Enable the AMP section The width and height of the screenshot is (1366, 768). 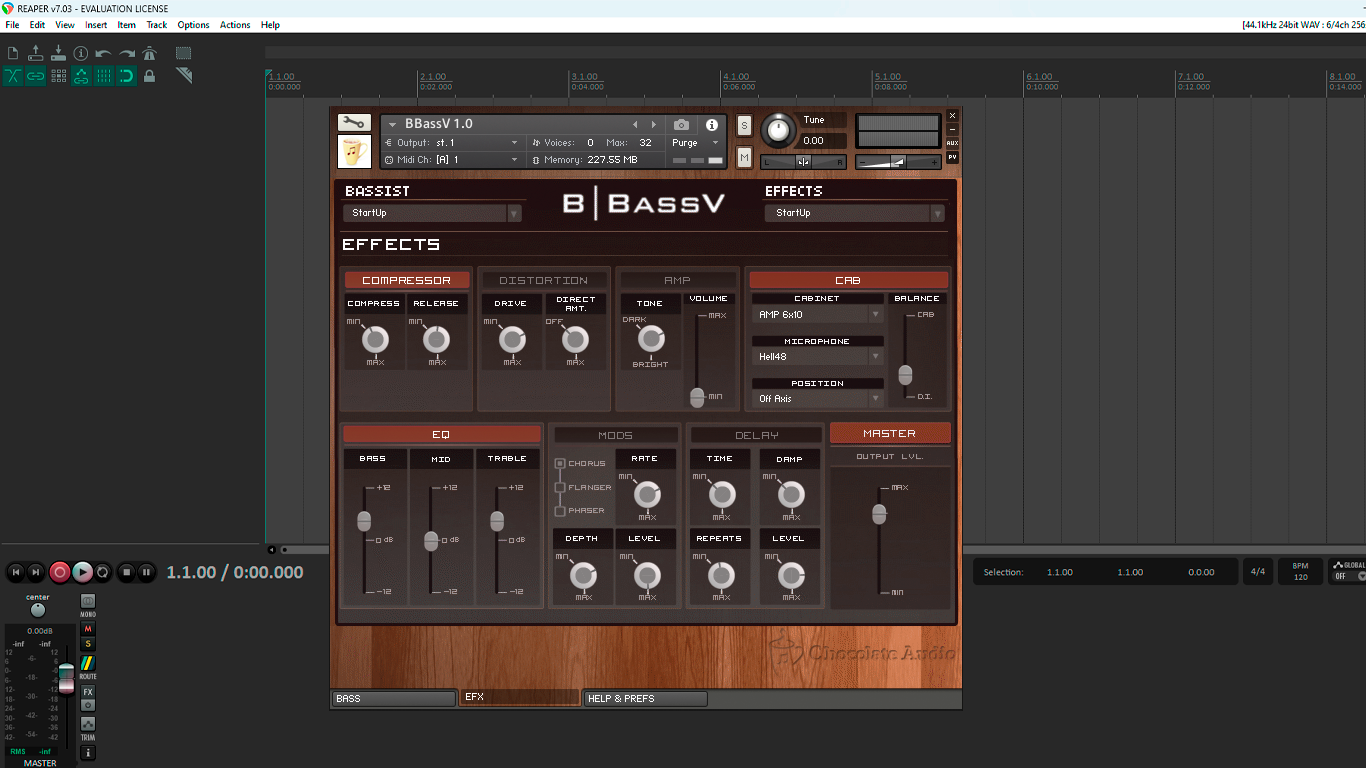tap(677, 280)
